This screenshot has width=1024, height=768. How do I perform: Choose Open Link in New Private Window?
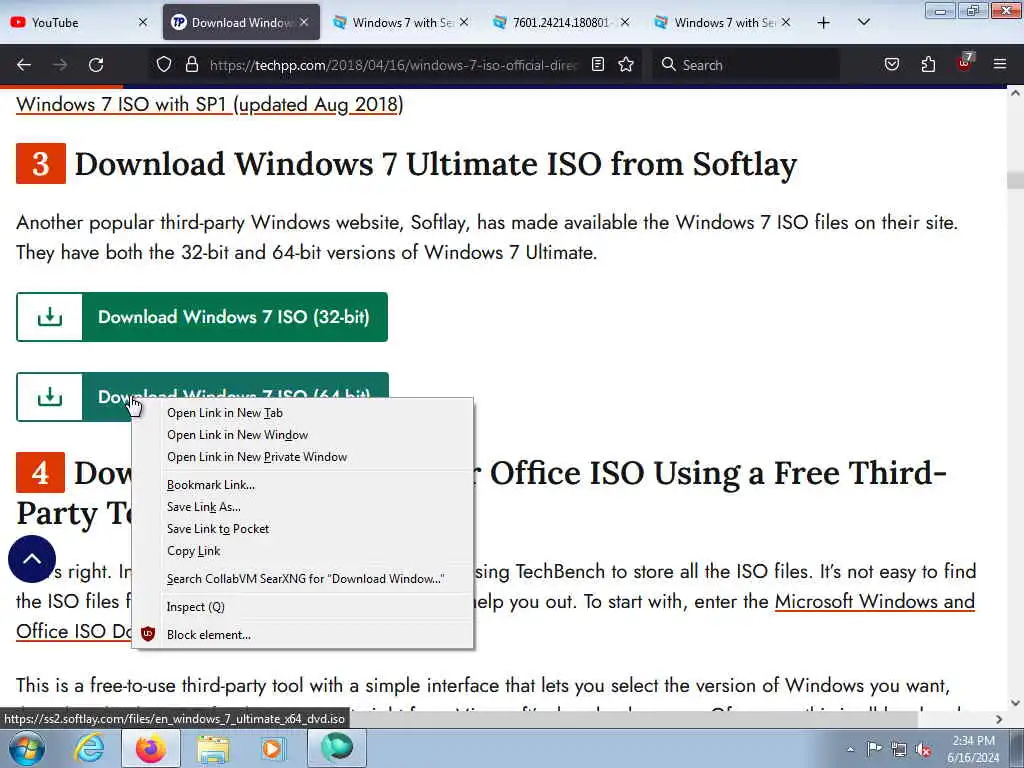tap(302, 457)
